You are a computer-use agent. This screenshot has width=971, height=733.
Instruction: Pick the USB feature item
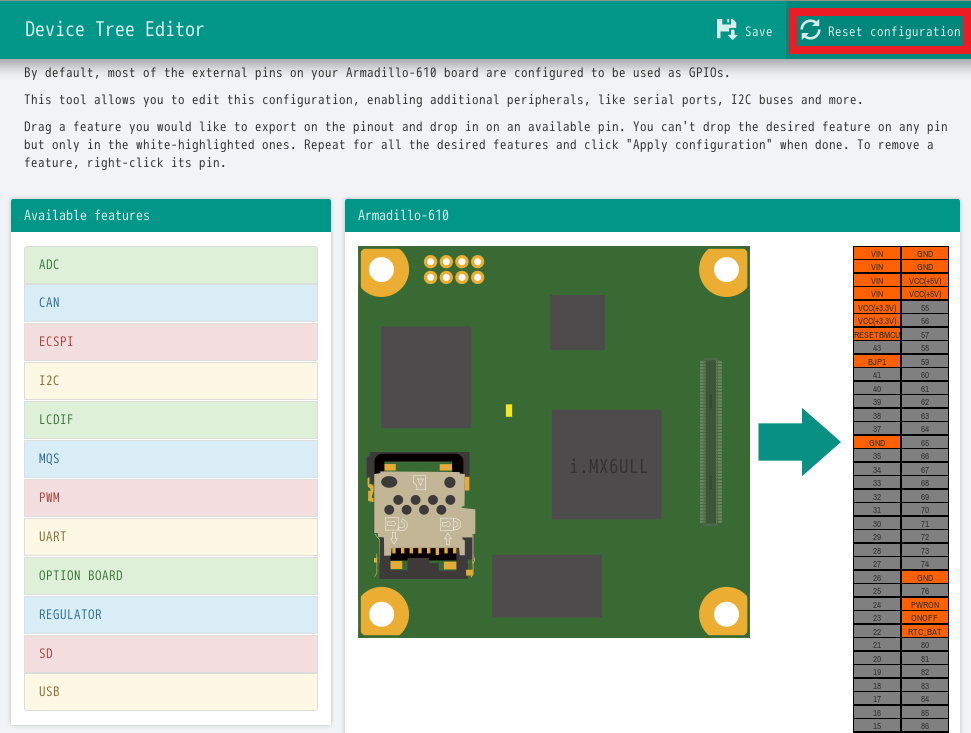point(171,692)
